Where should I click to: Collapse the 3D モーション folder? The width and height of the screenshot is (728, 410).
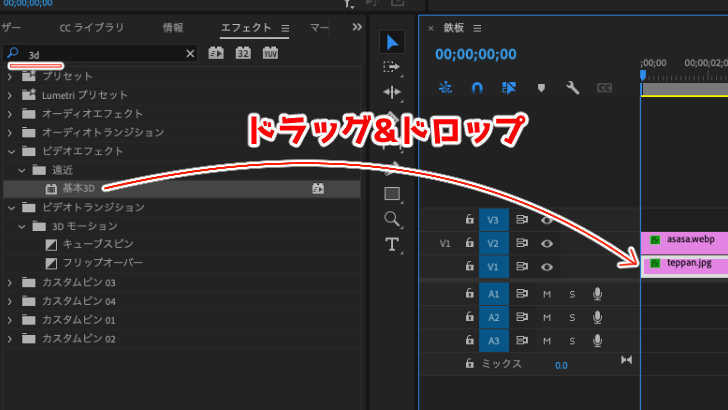coord(21,227)
